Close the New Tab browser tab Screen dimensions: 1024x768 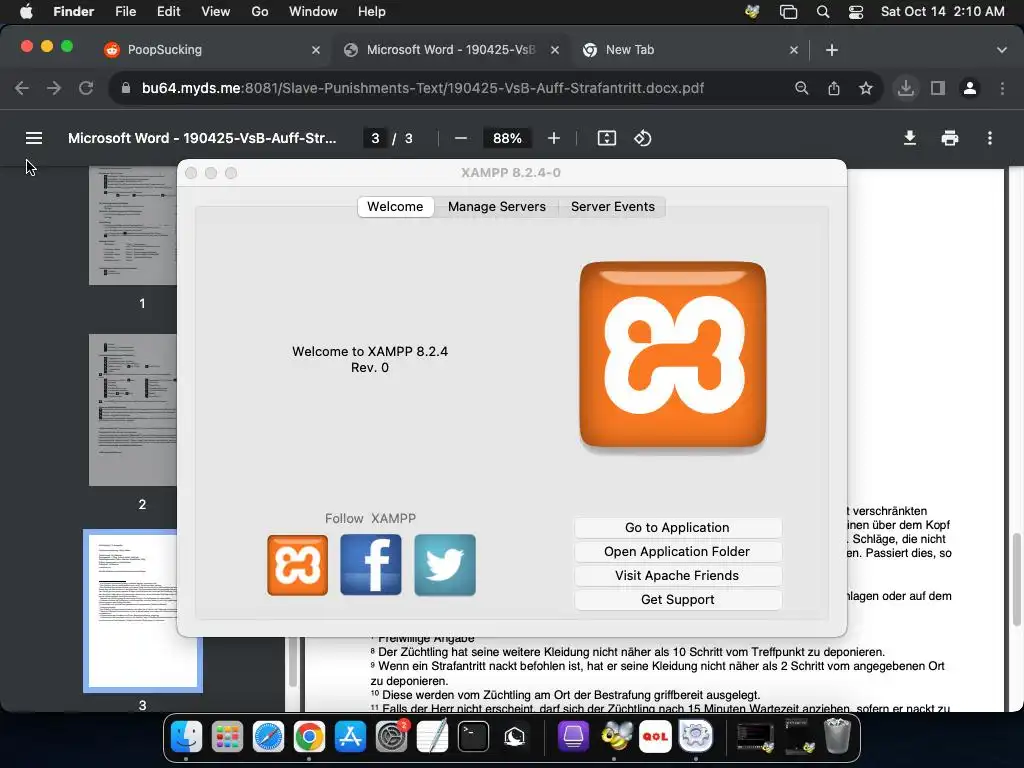click(x=793, y=50)
